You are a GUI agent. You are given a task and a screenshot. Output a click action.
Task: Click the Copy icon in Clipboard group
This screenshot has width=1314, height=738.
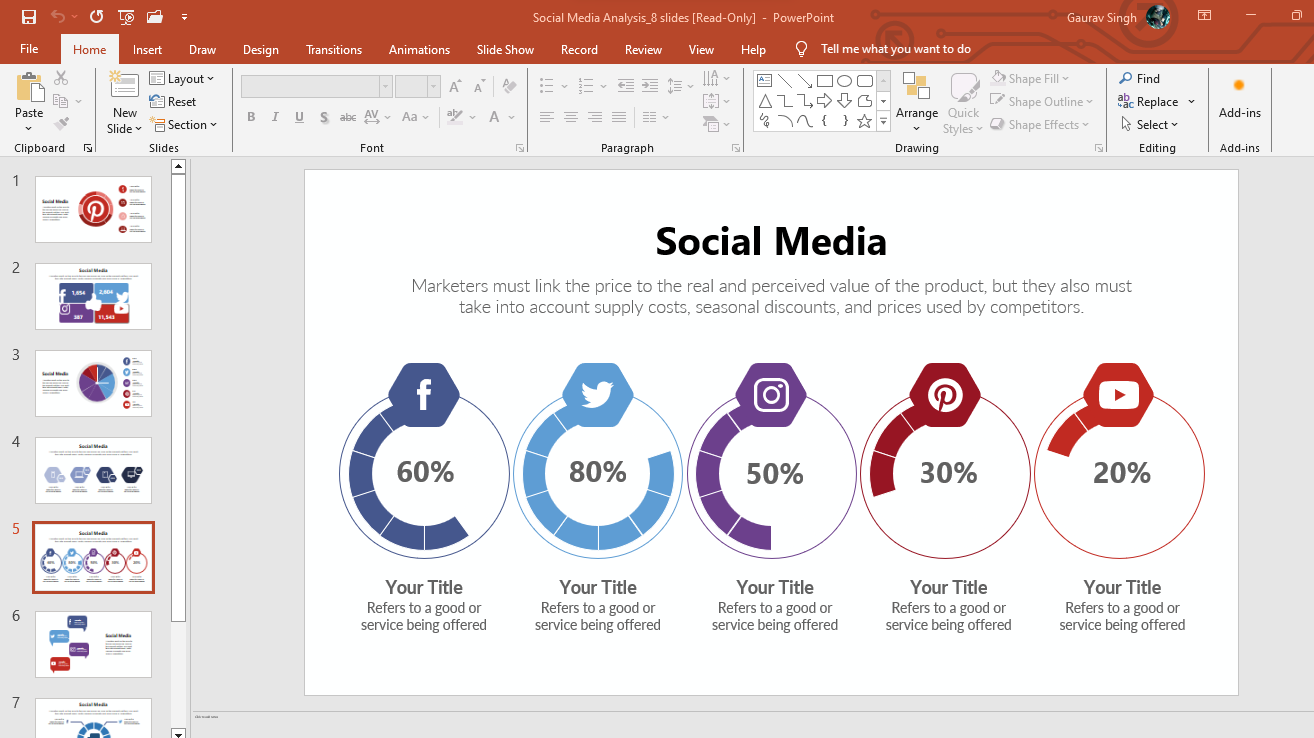pos(61,101)
